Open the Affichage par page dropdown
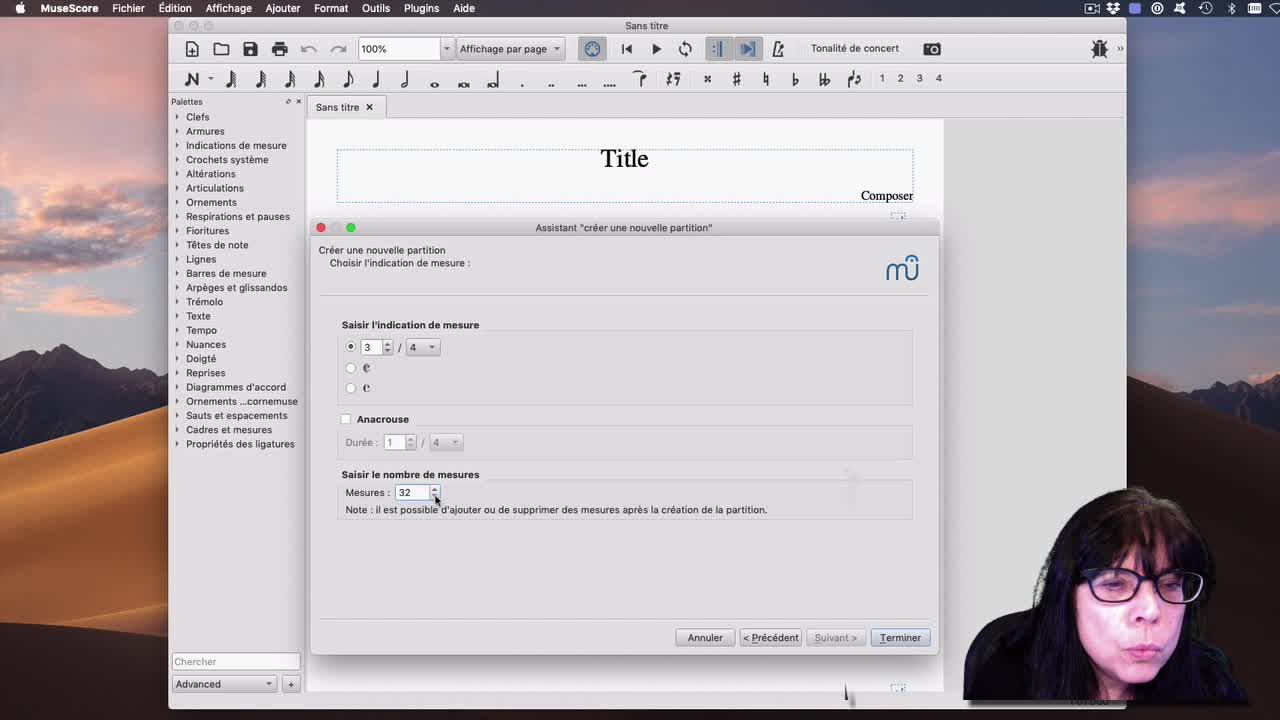The image size is (1280, 720). pos(510,49)
